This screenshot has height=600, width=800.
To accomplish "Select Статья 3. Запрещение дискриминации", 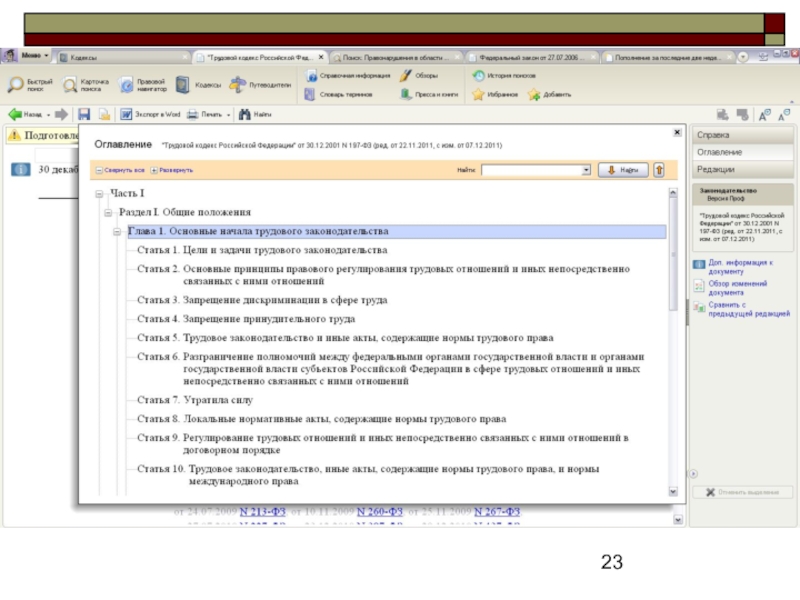I will (x=262, y=301).
